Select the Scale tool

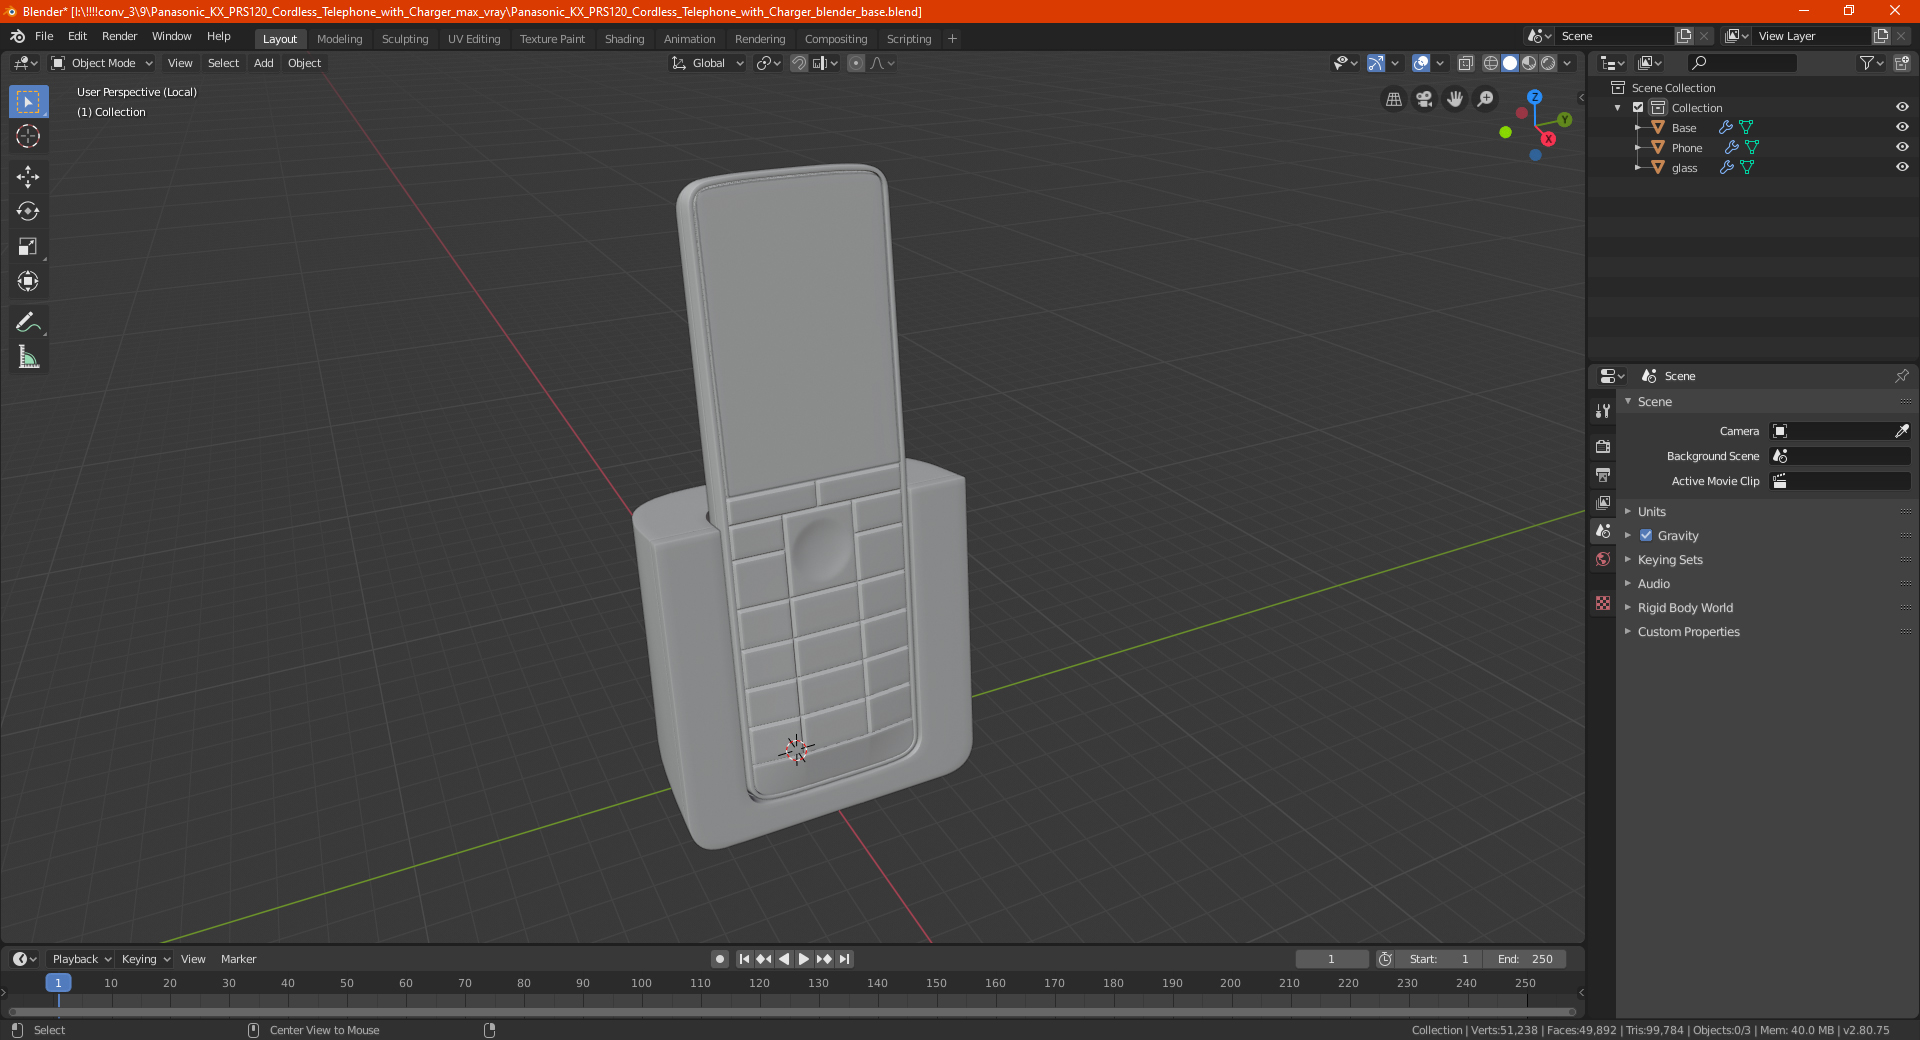[x=28, y=247]
